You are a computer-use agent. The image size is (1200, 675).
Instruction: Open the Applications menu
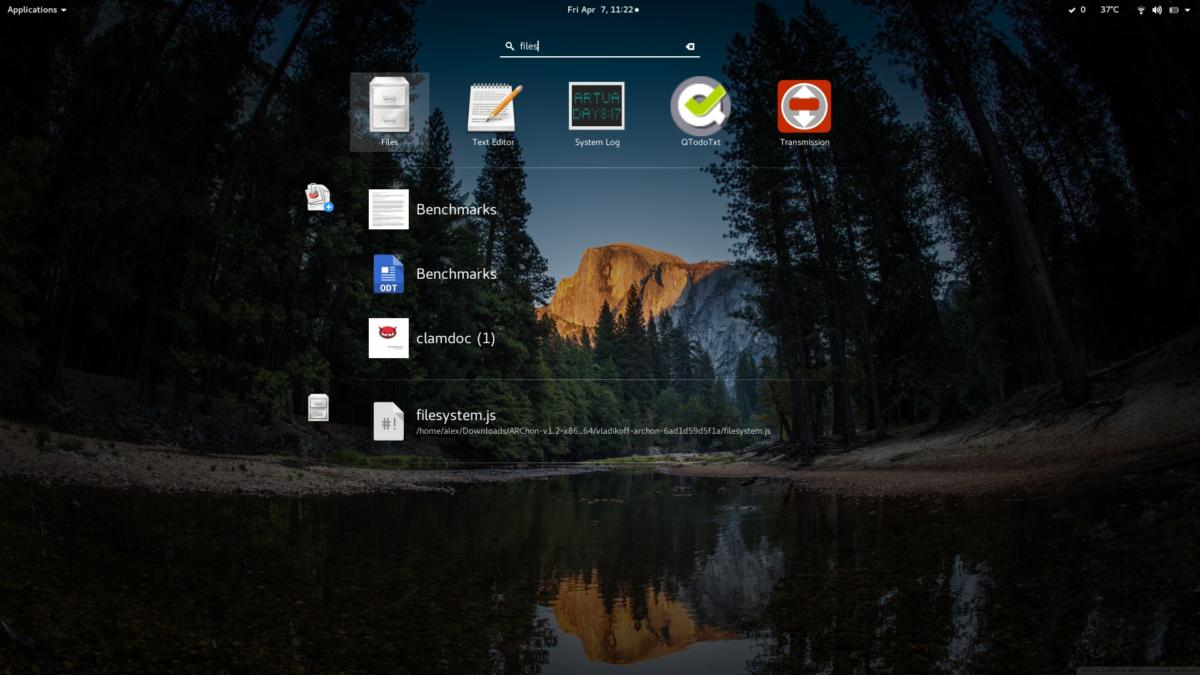(37, 9)
